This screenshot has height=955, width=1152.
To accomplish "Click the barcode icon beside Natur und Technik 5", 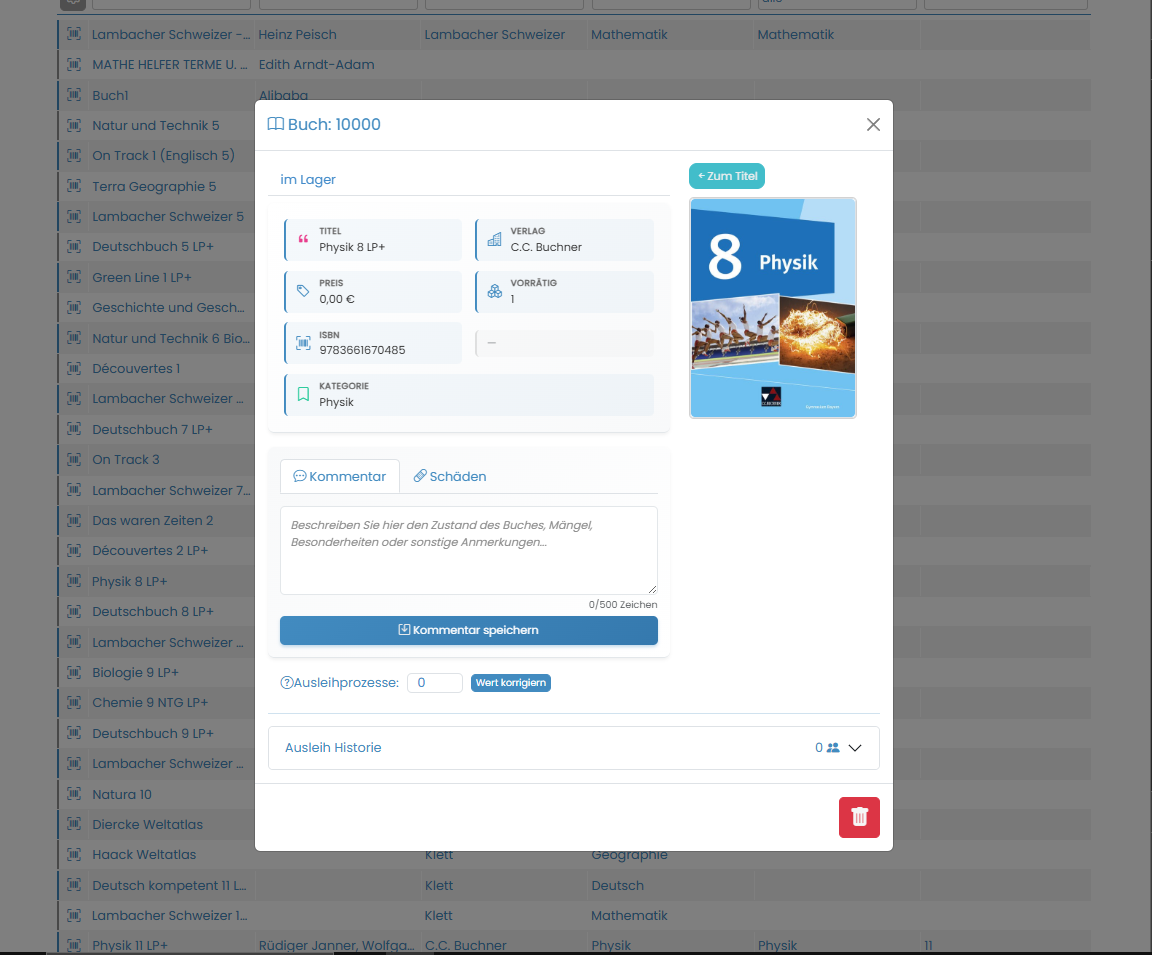I will coord(73,125).
